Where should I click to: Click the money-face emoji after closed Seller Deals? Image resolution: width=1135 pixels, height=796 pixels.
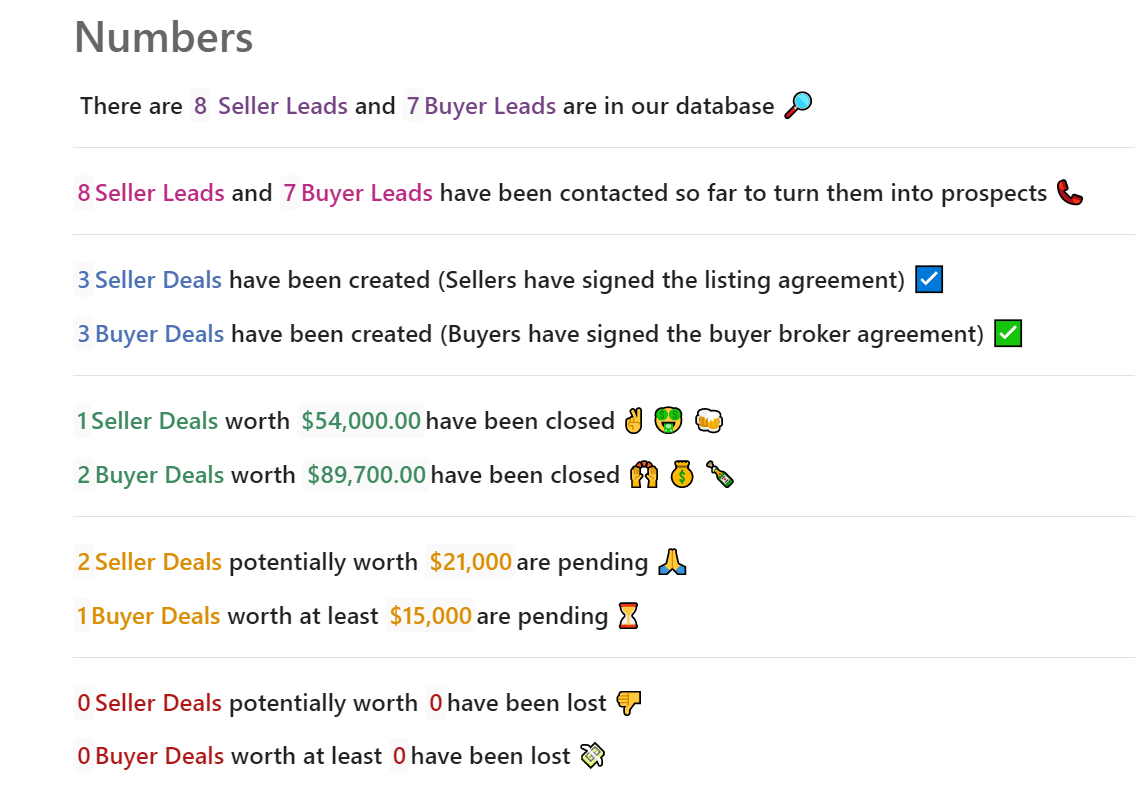tap(668, 420)
